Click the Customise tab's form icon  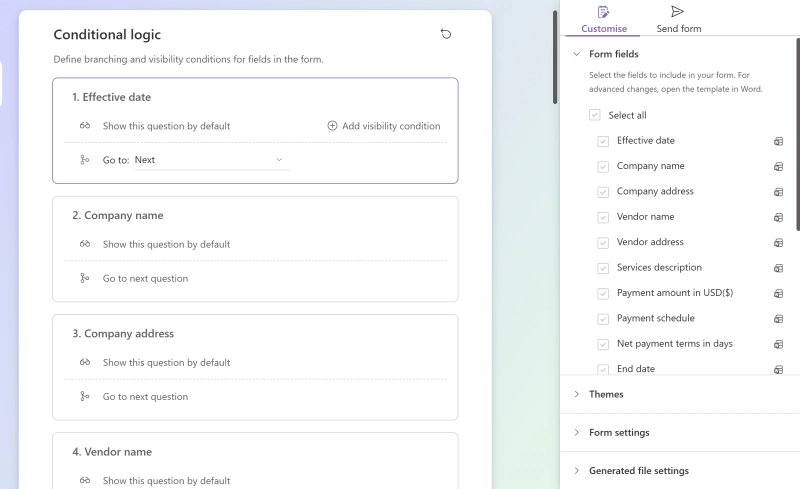(x=604, y=12)
